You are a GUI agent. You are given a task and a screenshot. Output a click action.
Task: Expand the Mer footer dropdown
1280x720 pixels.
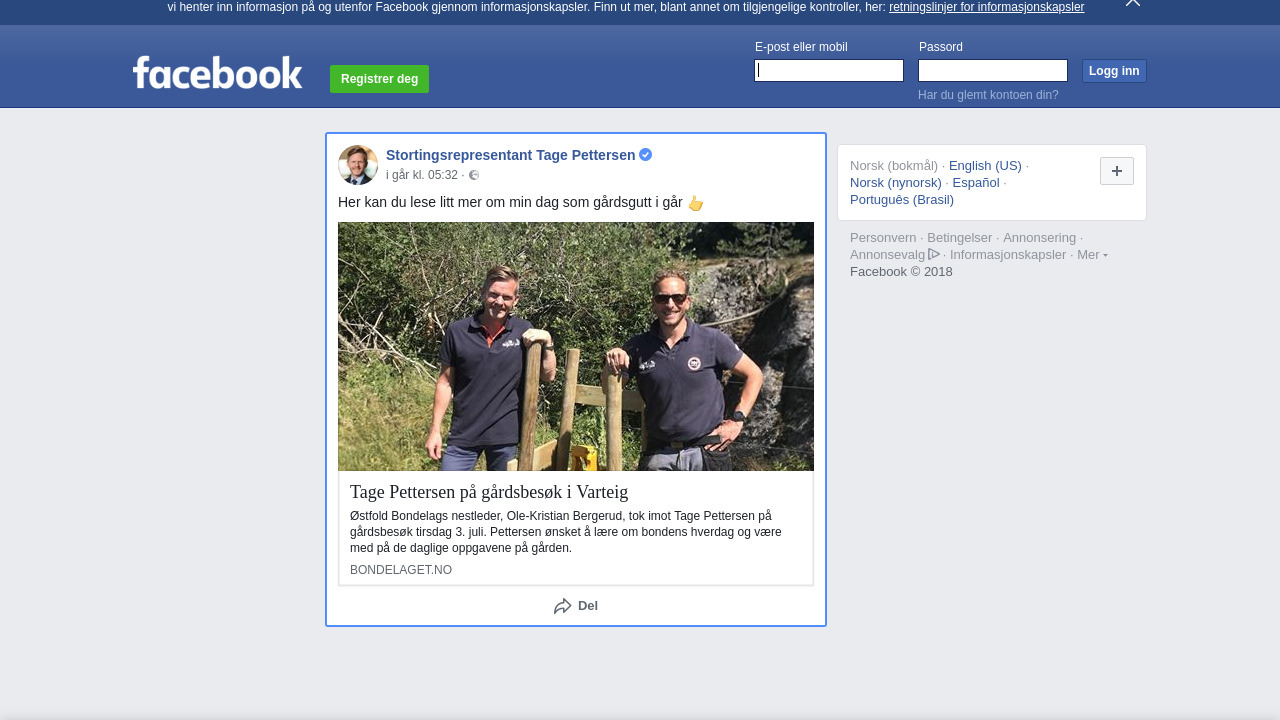(1092, 255)
